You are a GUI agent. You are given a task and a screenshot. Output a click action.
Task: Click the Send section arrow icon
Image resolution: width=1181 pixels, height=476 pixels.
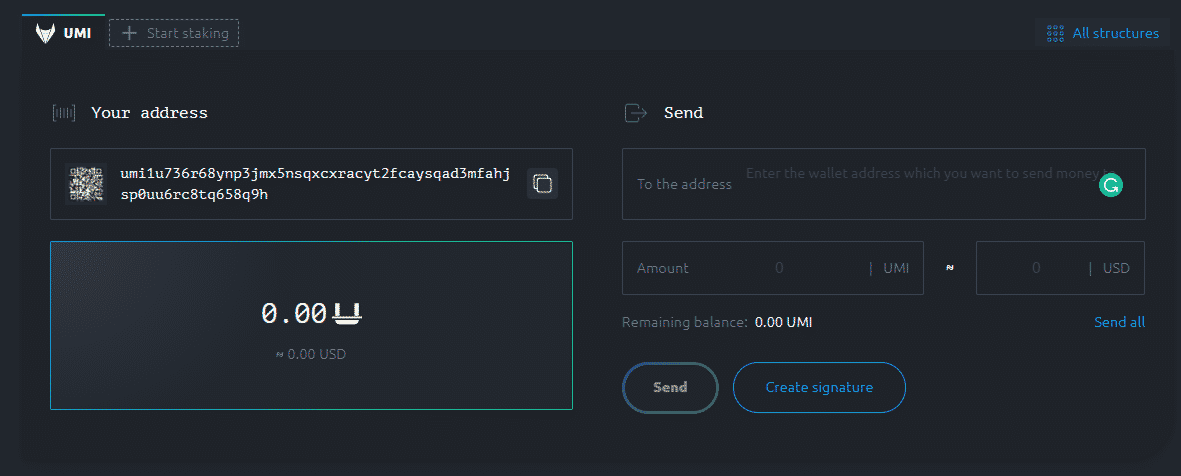tap(635, 113)
